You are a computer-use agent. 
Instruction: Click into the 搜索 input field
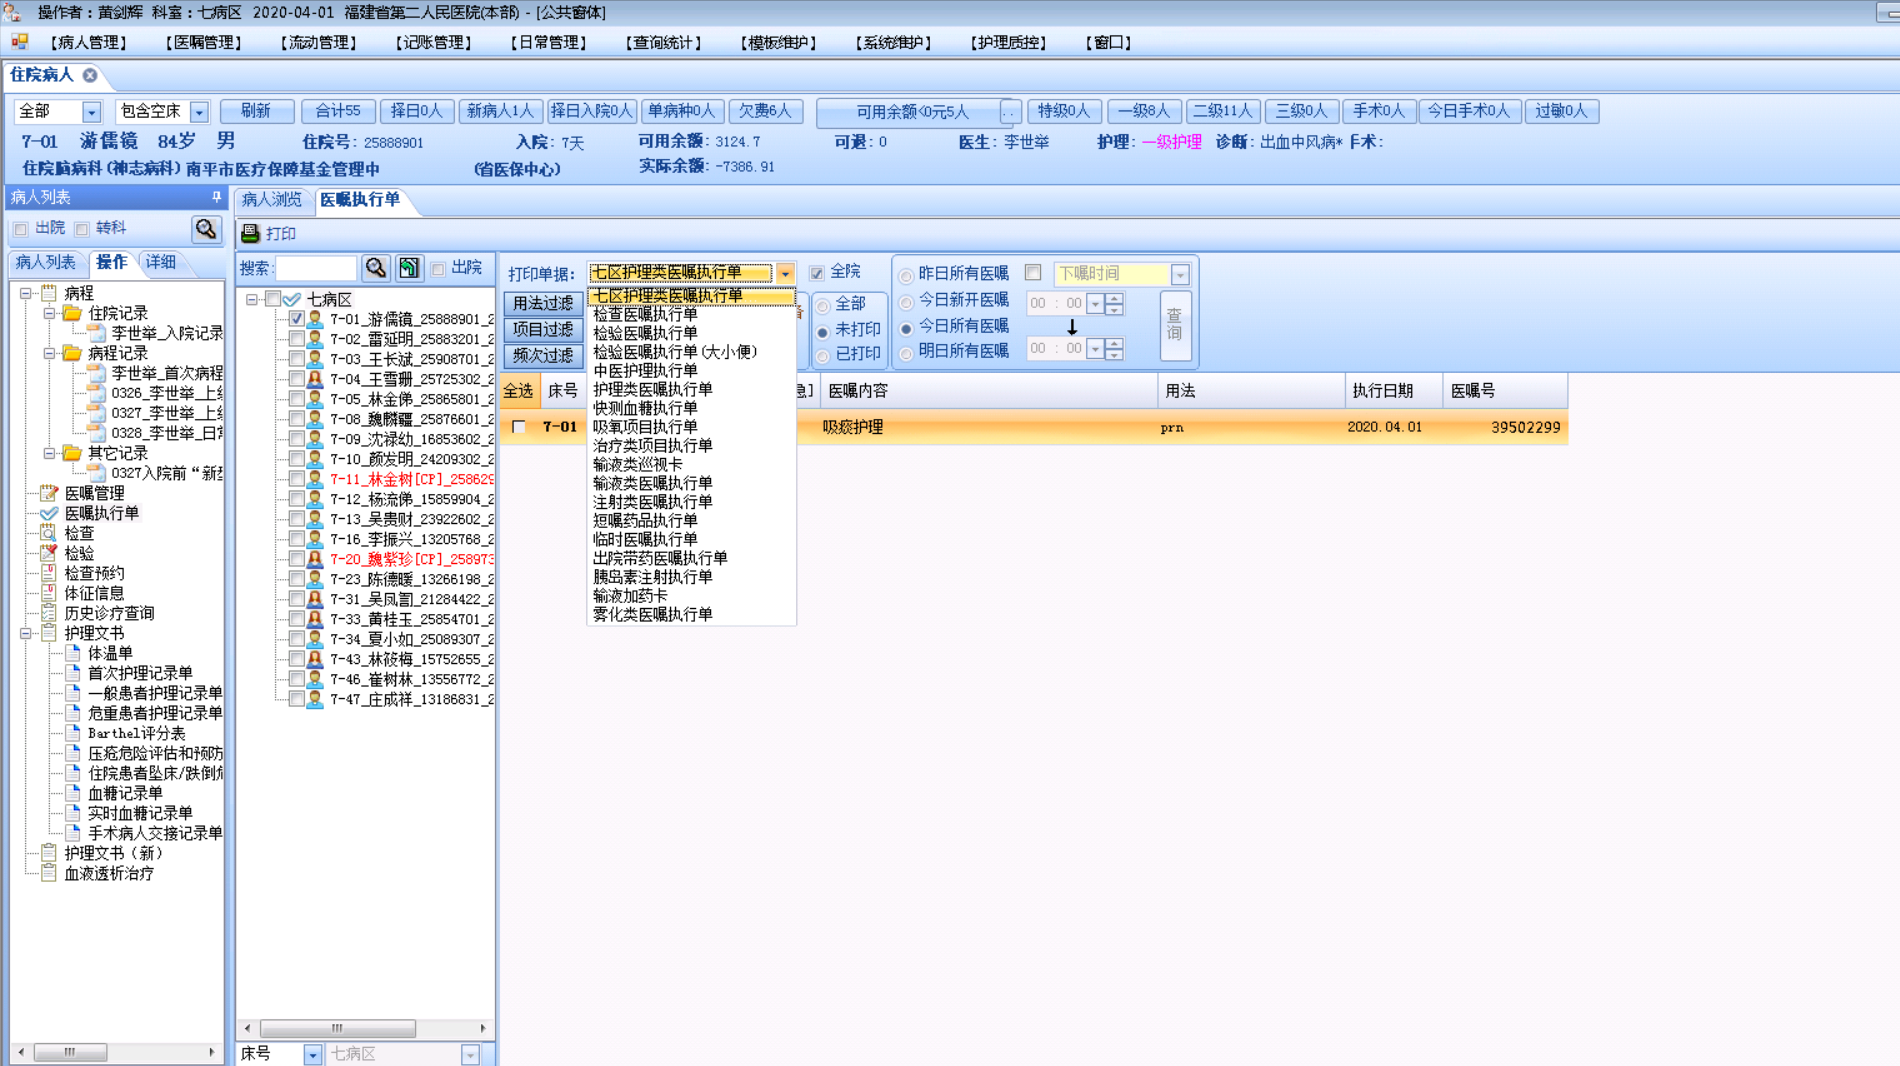click(x=316, y=268)
